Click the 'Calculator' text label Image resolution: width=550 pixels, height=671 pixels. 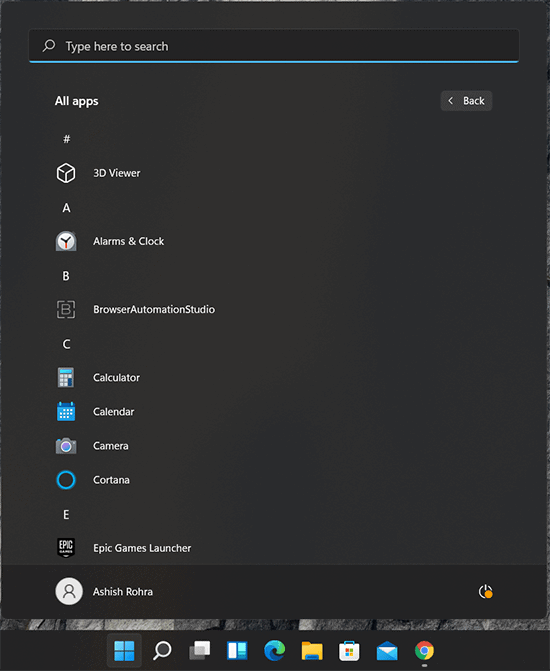[116, 377]
